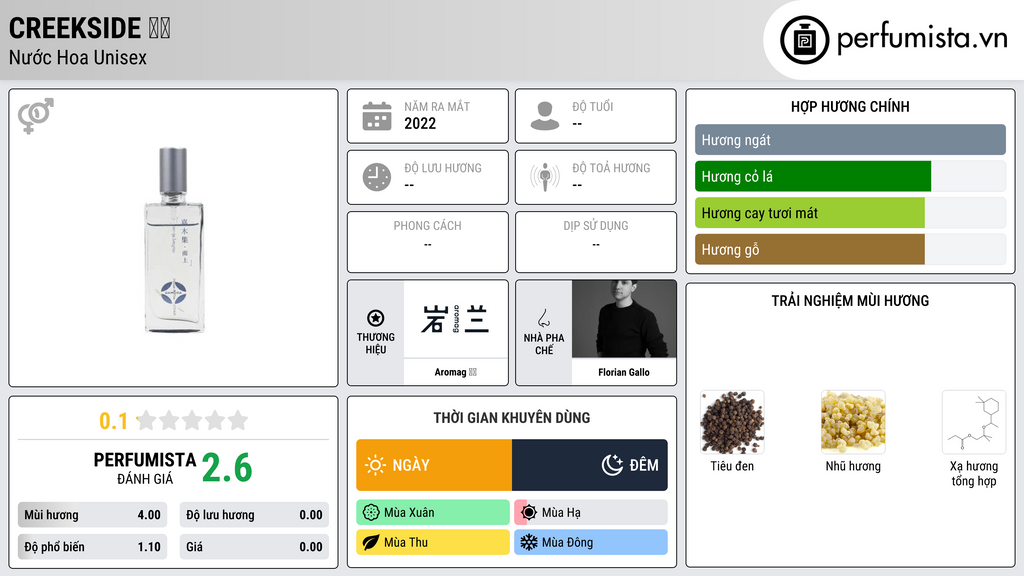Screen dimensions: 1024x576
Task: Click the Độ phổ biến 1.10 score row
Action: (92, 547)
